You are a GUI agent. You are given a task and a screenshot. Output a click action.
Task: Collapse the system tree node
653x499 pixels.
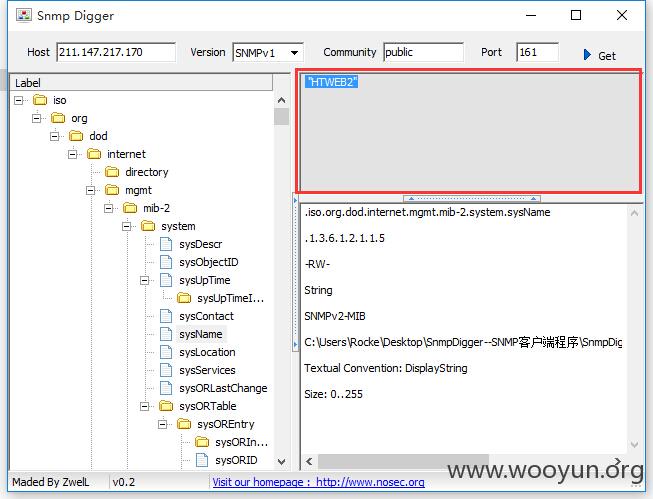(x=127, y=226)
